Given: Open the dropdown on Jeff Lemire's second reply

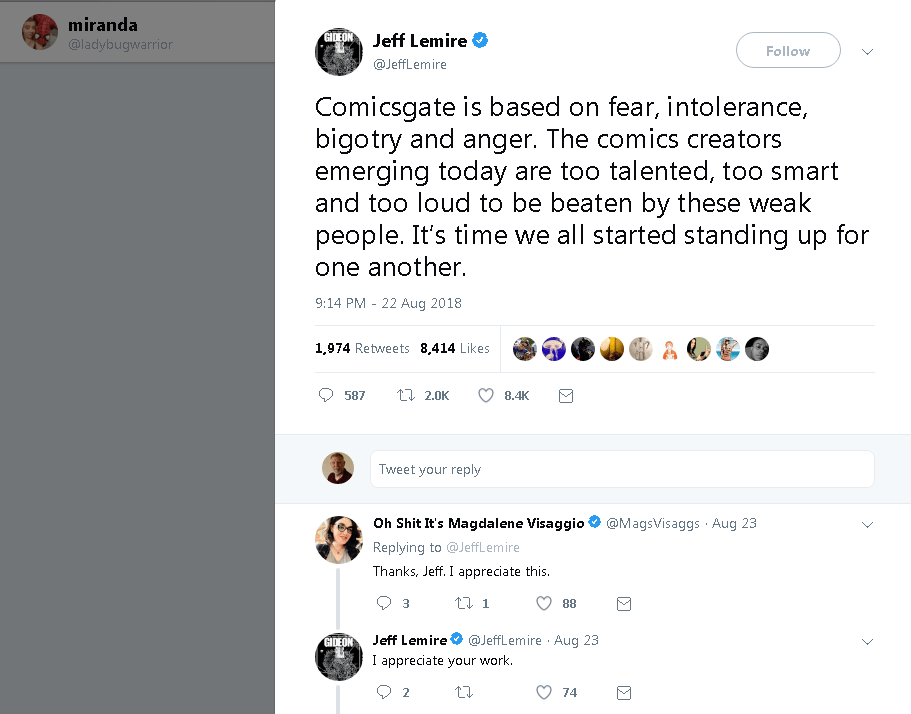Looking at the screenshot, I should 867,641.
